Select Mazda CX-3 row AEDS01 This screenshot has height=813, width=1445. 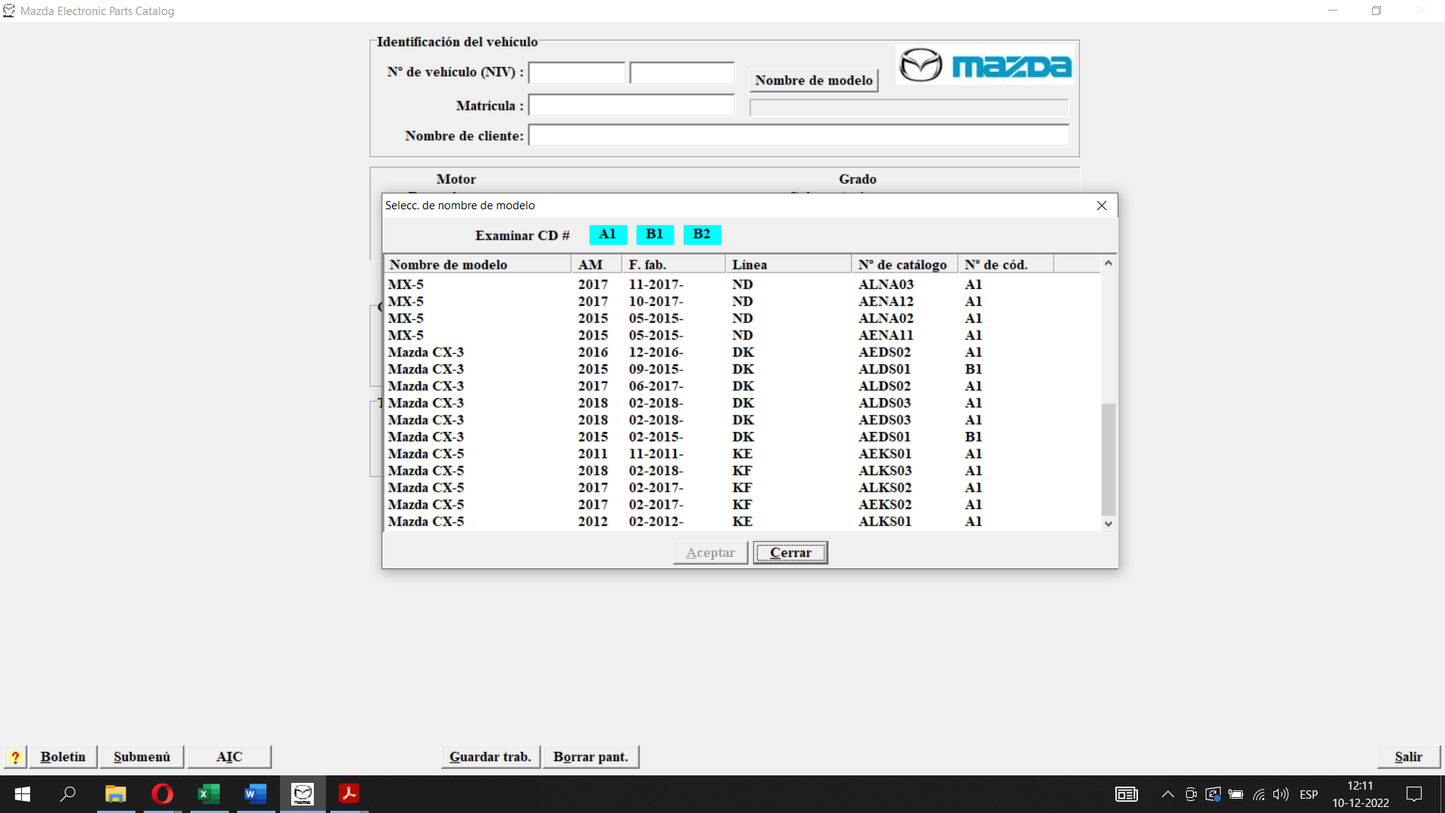tap(742, 437)
